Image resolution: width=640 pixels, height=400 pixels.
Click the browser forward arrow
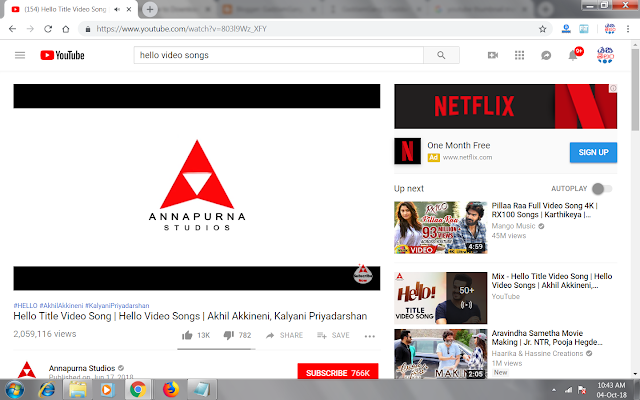click(30, 29)
